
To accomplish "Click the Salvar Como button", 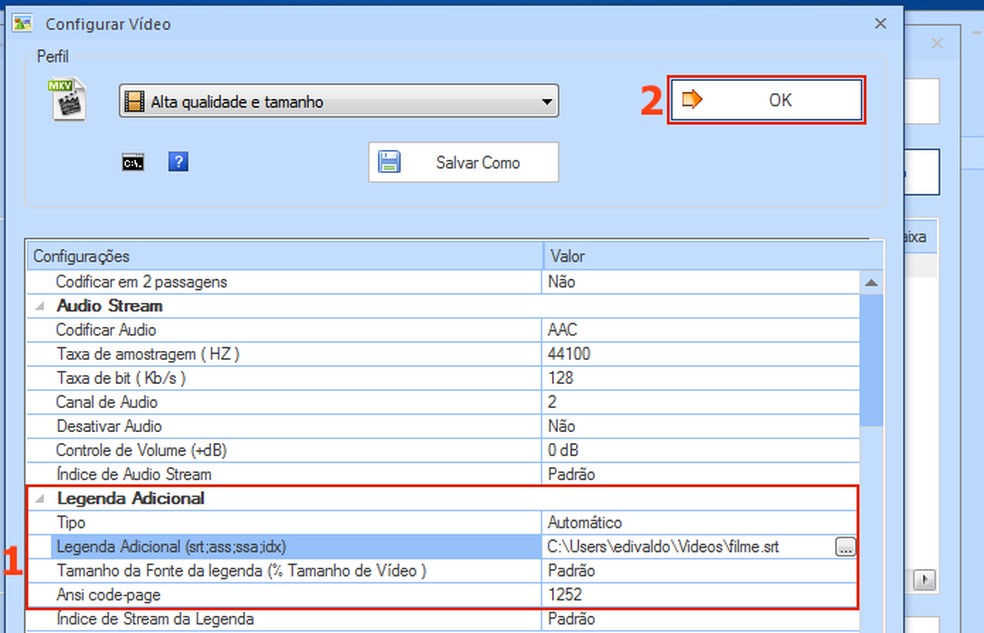I will pyautogui.click(x=463, y=162).
